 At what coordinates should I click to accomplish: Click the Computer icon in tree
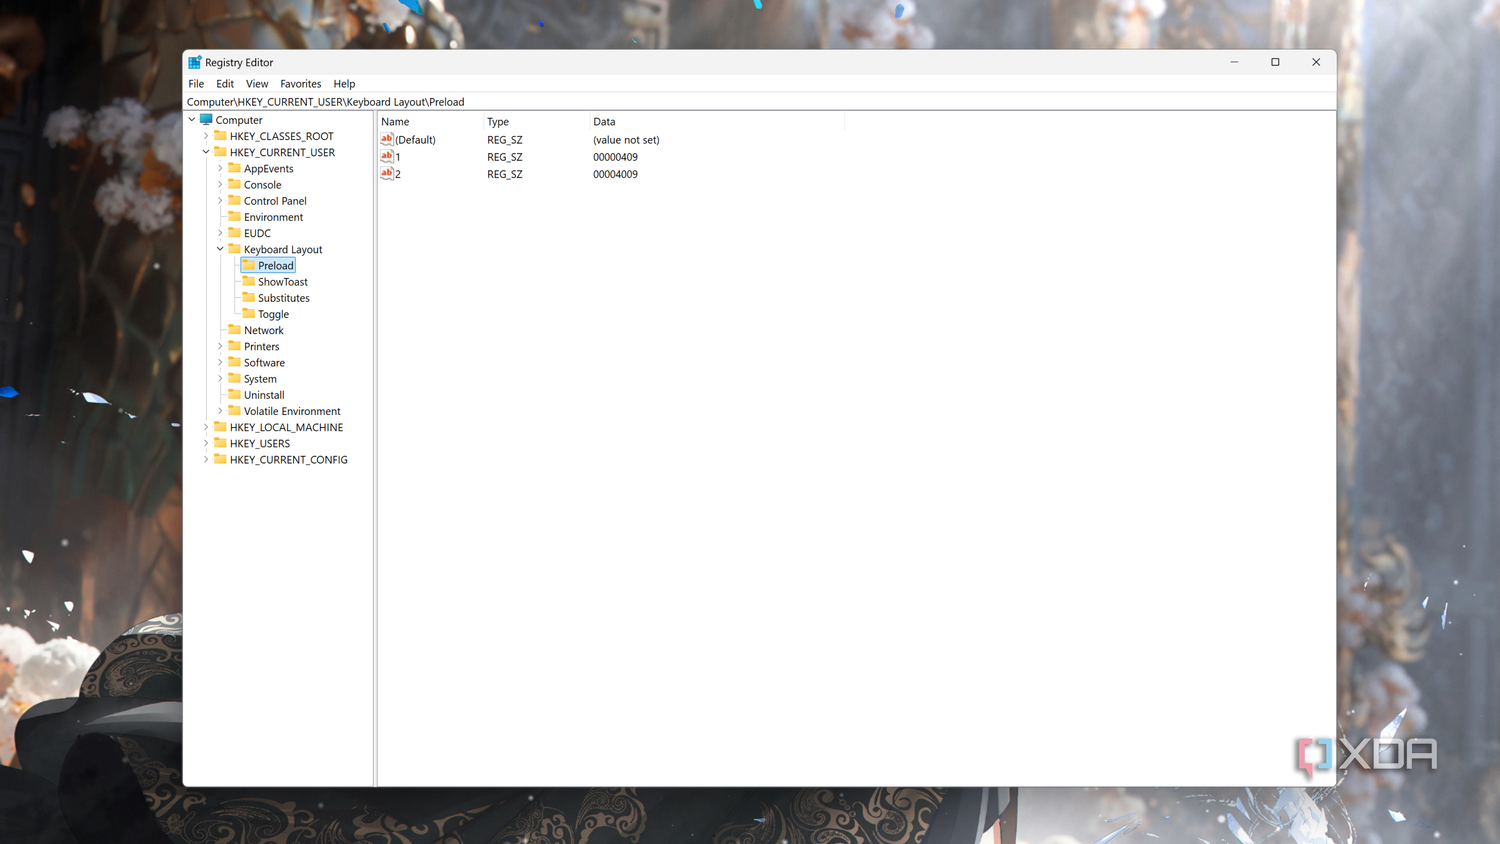tap(206, 120)
